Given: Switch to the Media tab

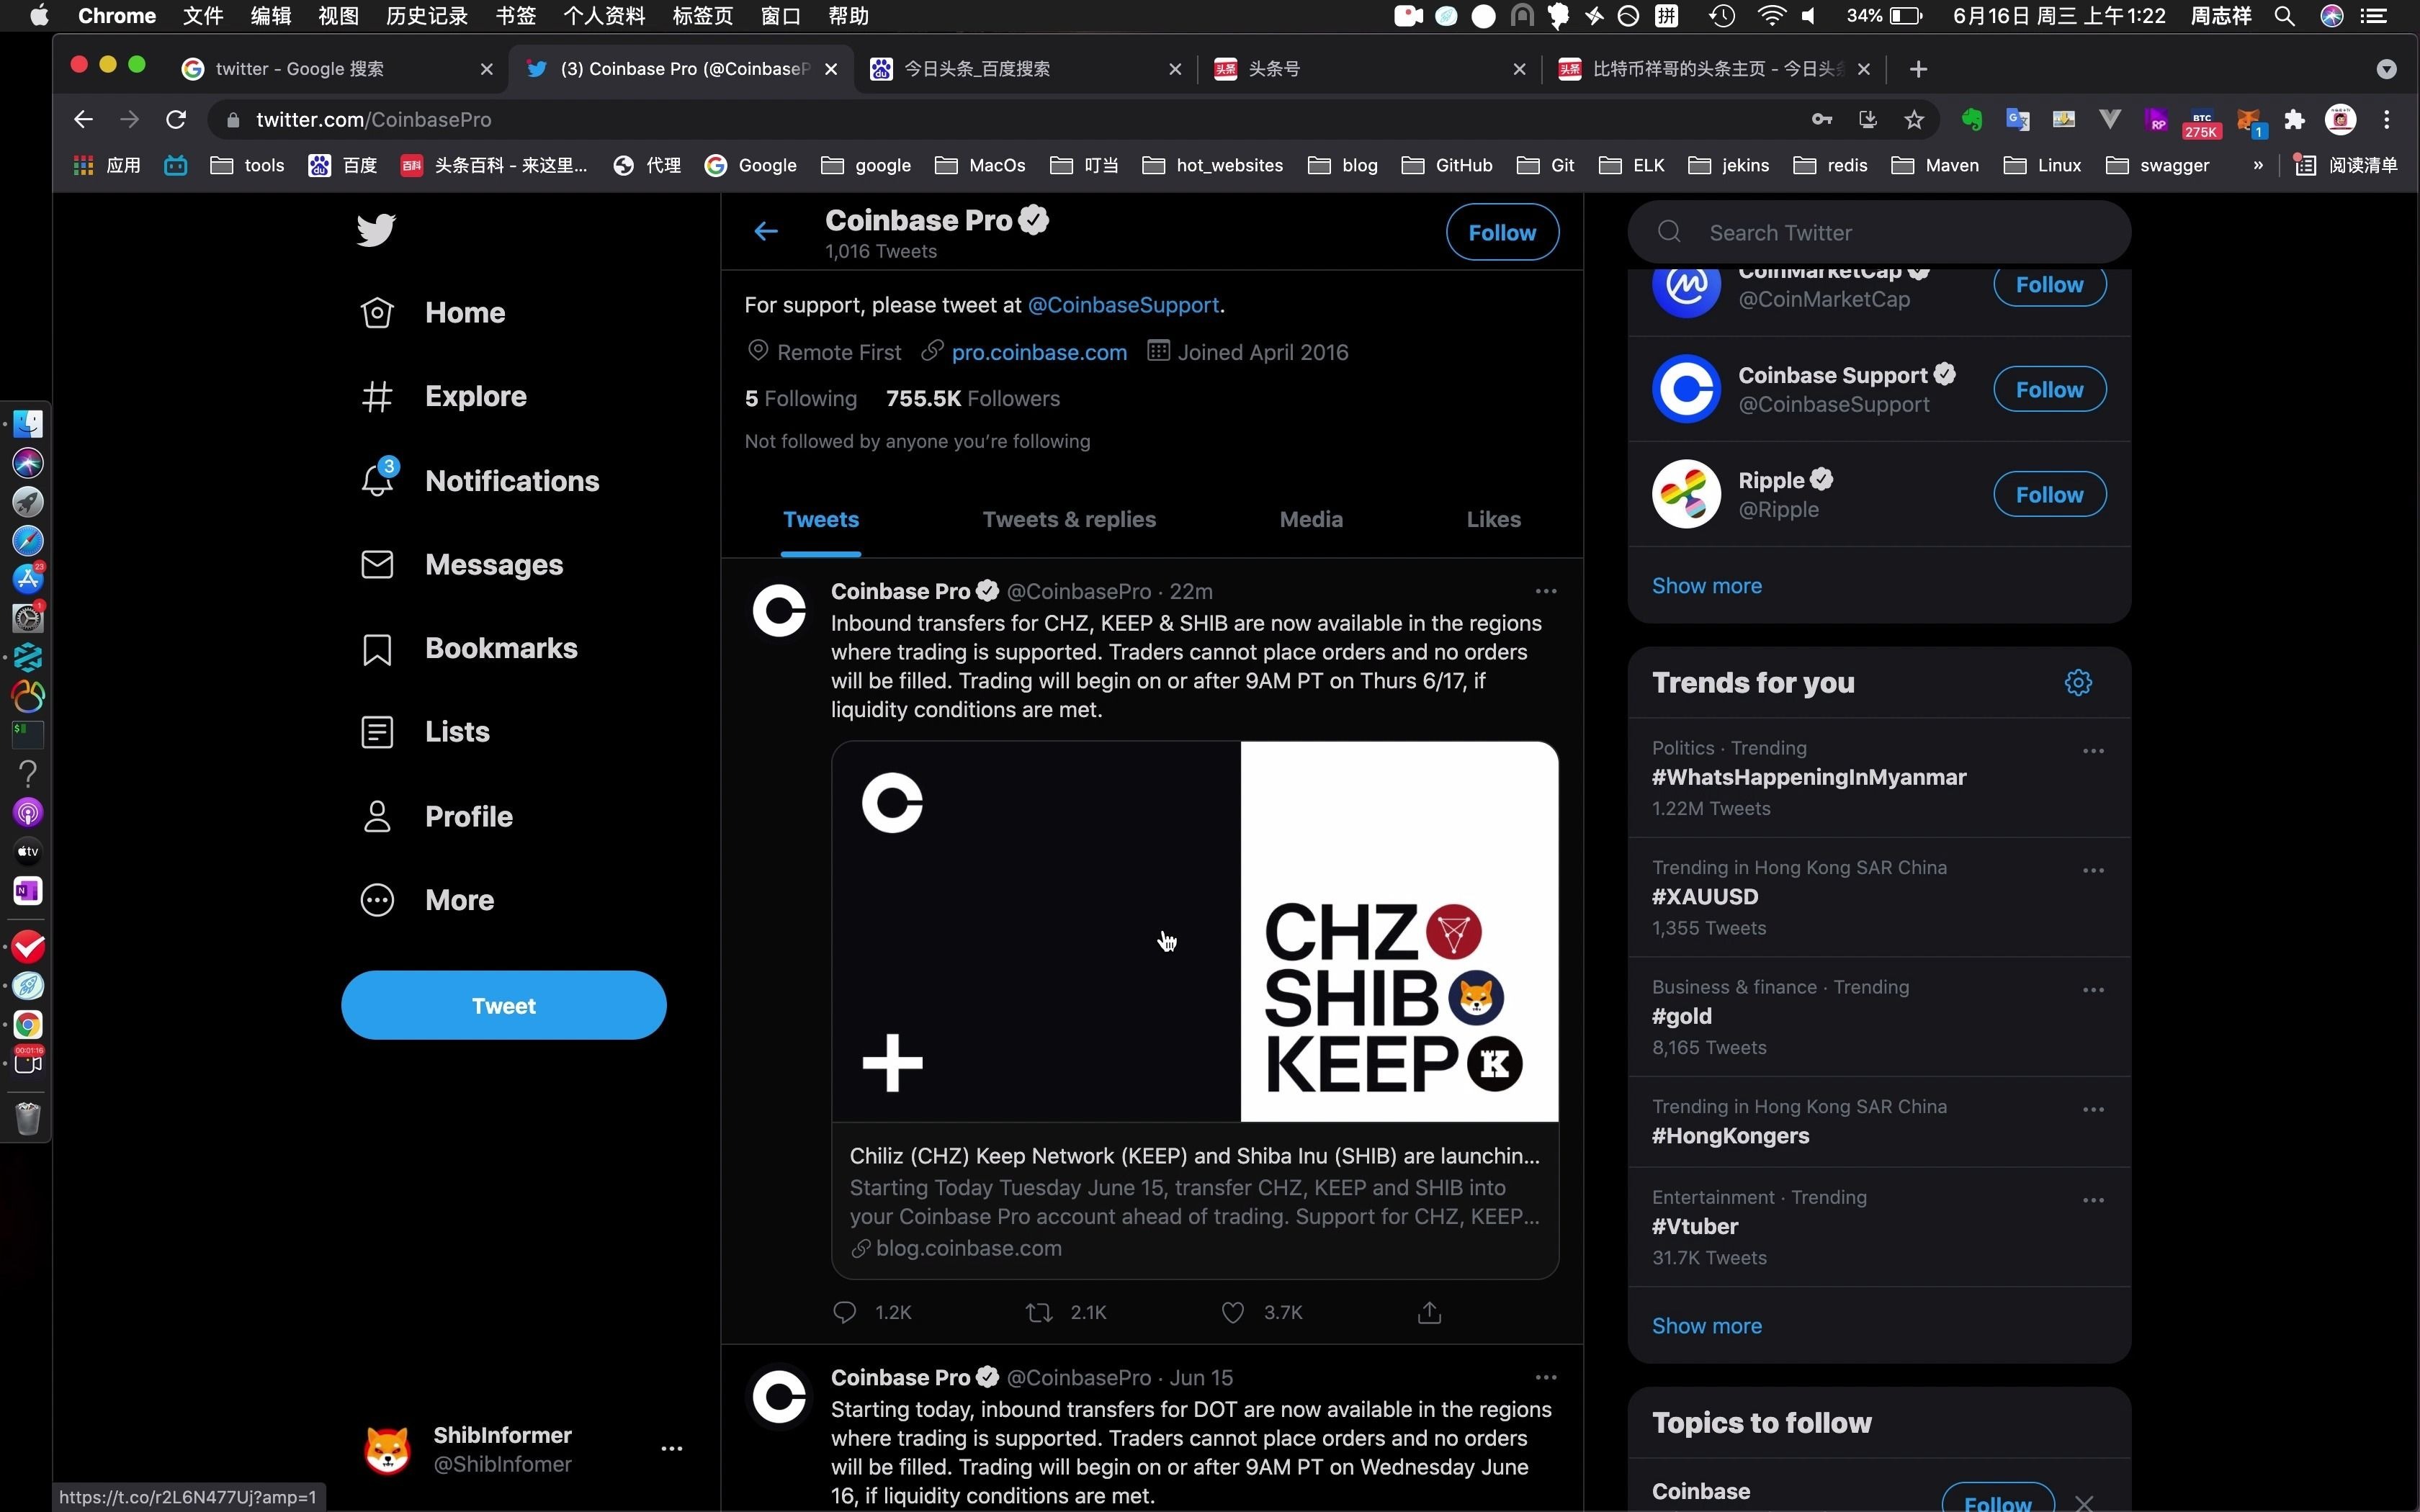Looking at the screenshot, I should (1311, 519).
